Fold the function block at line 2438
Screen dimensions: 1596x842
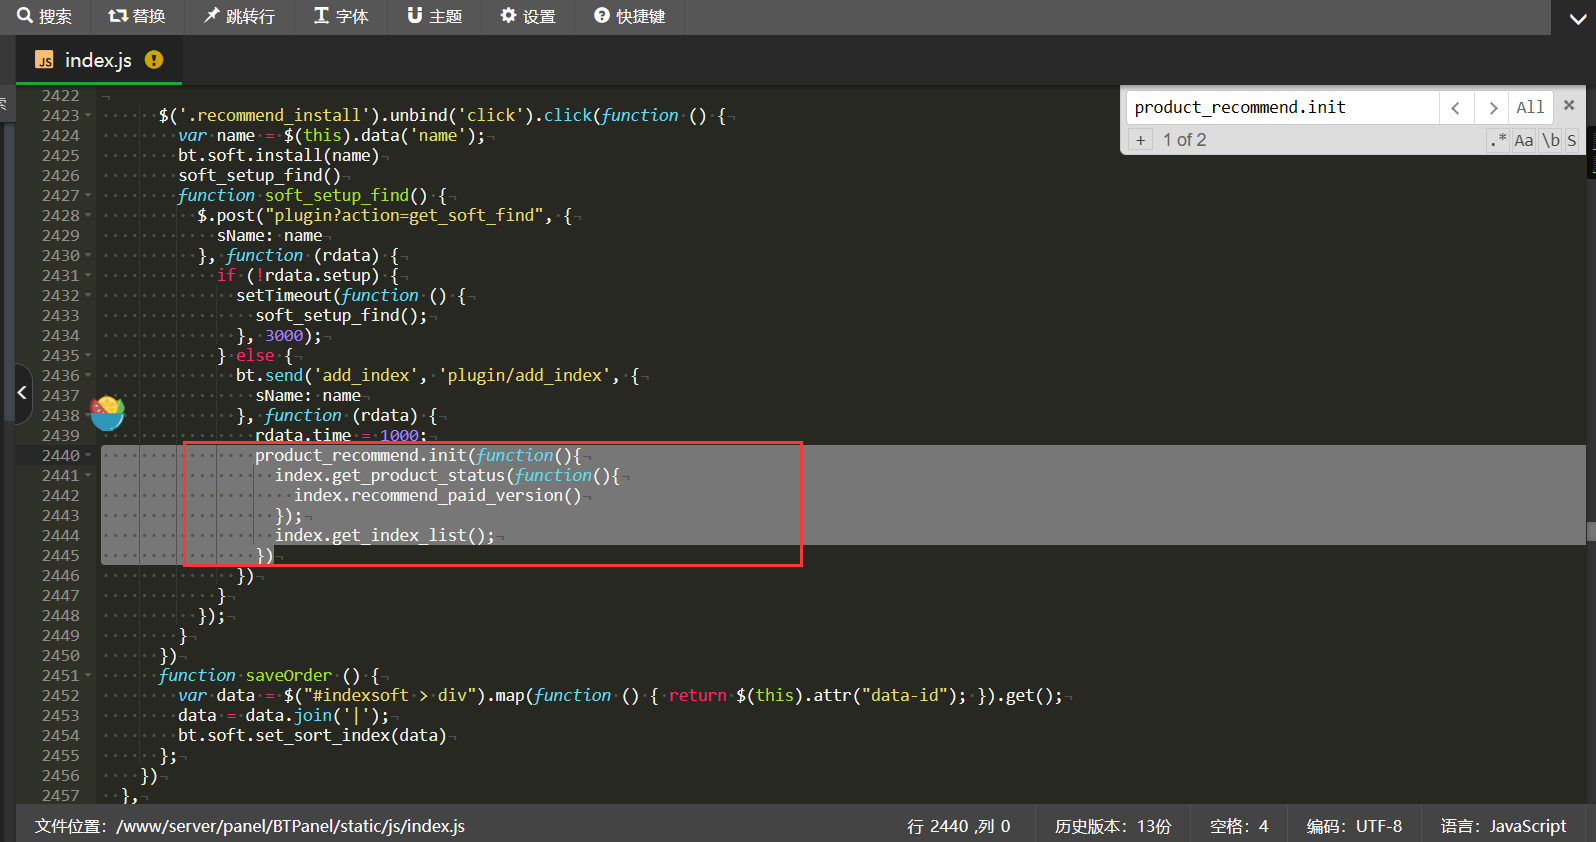pos(88,416)
